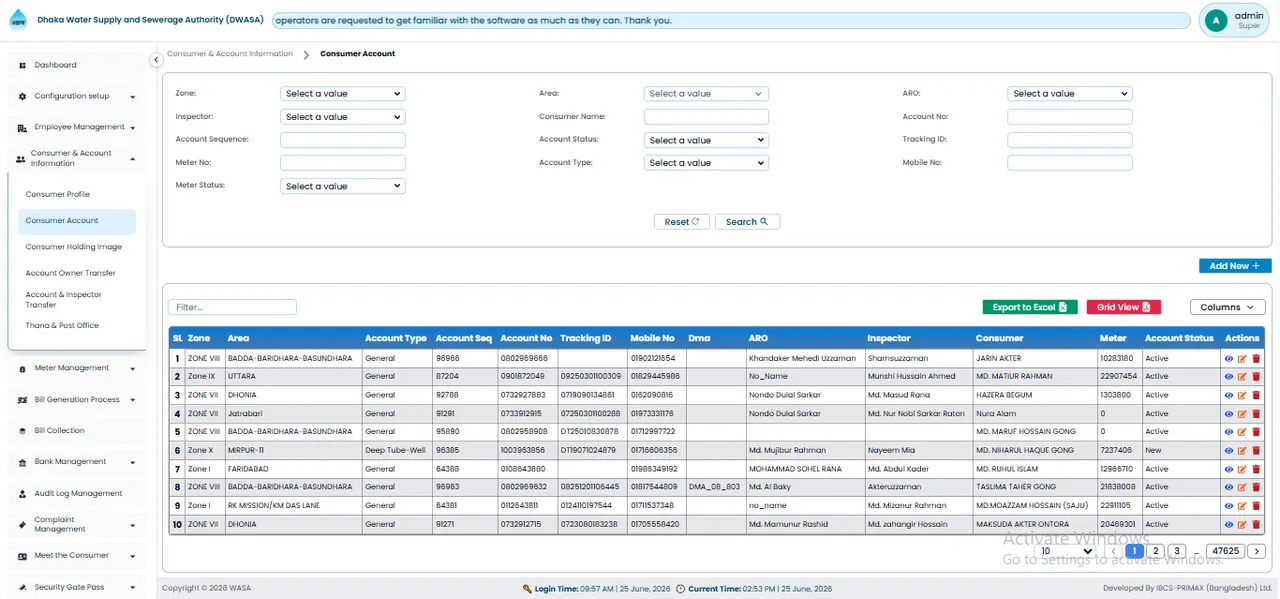View account details for JARIN AKTER row
Screen dimensions: 1280x599
[x=1229, y=358]
